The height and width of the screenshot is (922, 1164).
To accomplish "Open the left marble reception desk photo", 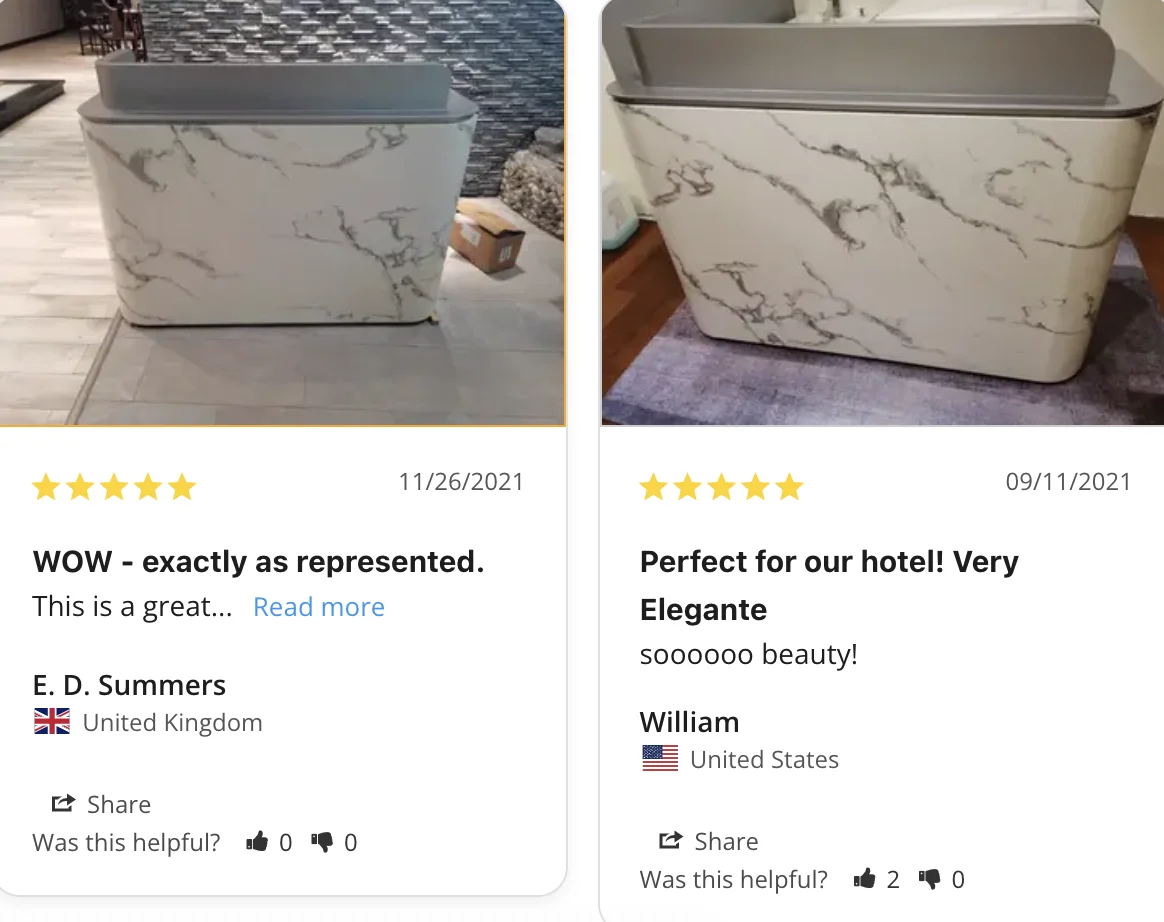I will tap(282, 212).
